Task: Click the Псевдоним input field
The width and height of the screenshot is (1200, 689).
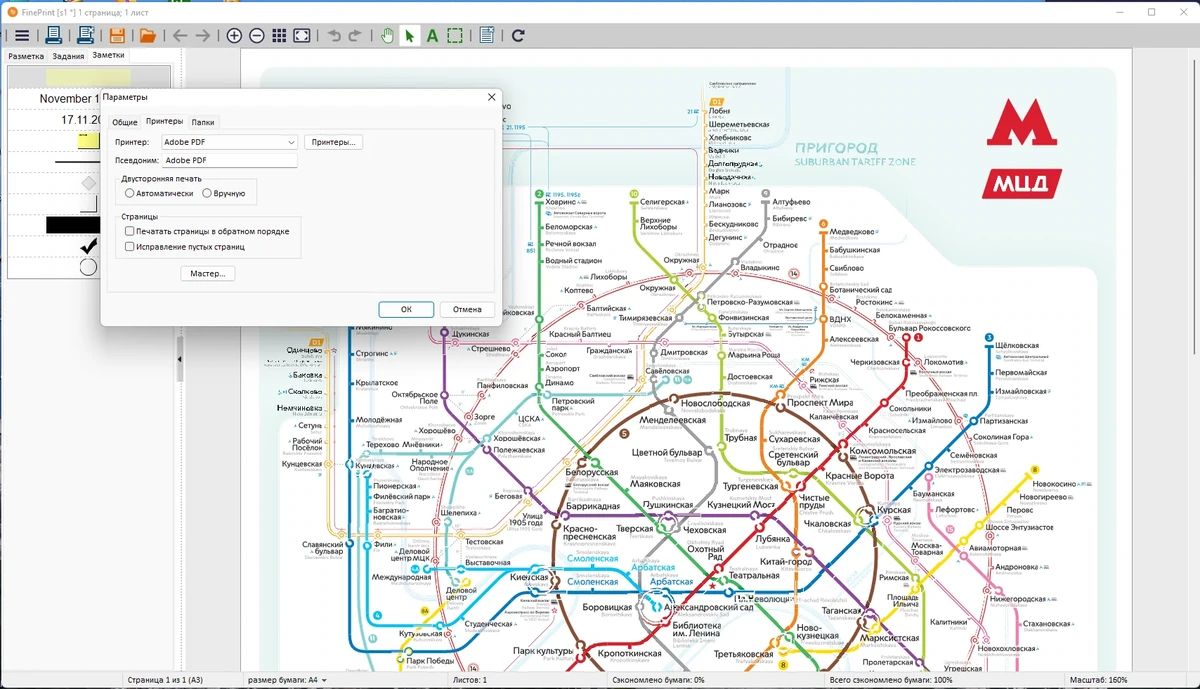Action: coord(230,160)
